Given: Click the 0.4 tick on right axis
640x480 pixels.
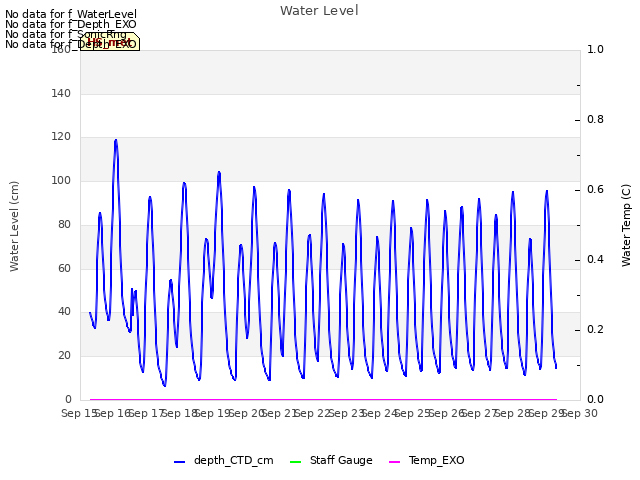Looking at the screenshot, I should [x=595, y=260].
